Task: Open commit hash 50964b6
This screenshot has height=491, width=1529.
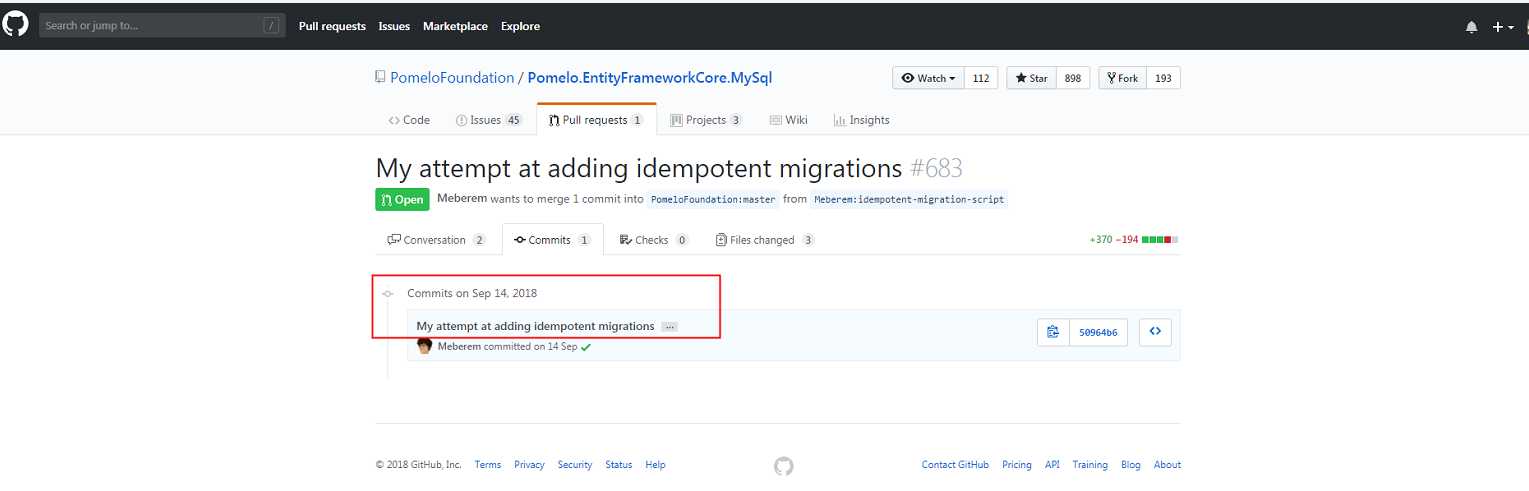Action: pyautogui.click(x=1098, y=332)
